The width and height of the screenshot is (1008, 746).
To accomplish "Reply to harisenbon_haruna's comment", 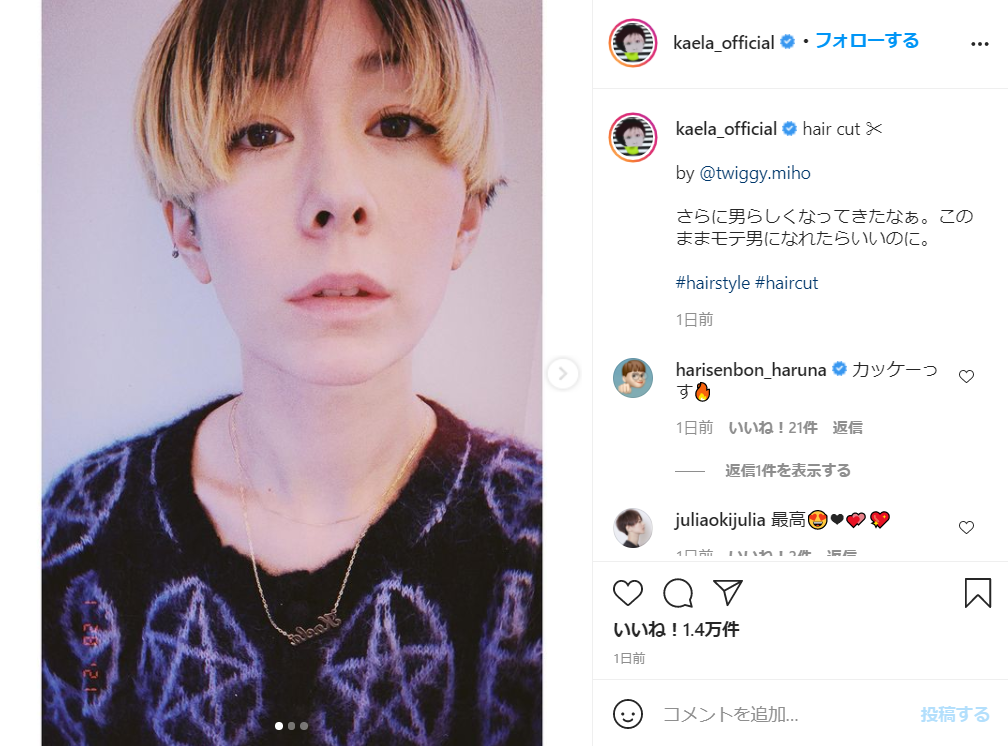I will pos(848,427).
